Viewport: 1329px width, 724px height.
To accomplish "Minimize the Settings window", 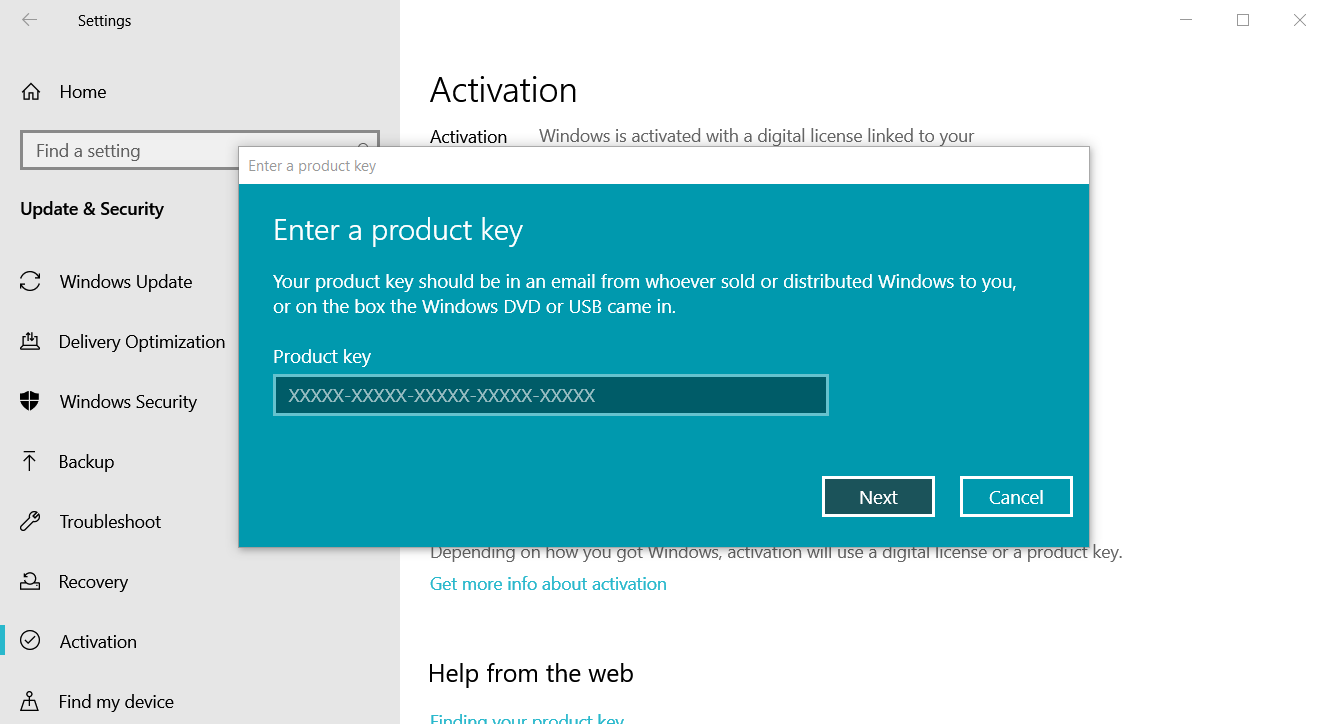I will (1185, 20).
